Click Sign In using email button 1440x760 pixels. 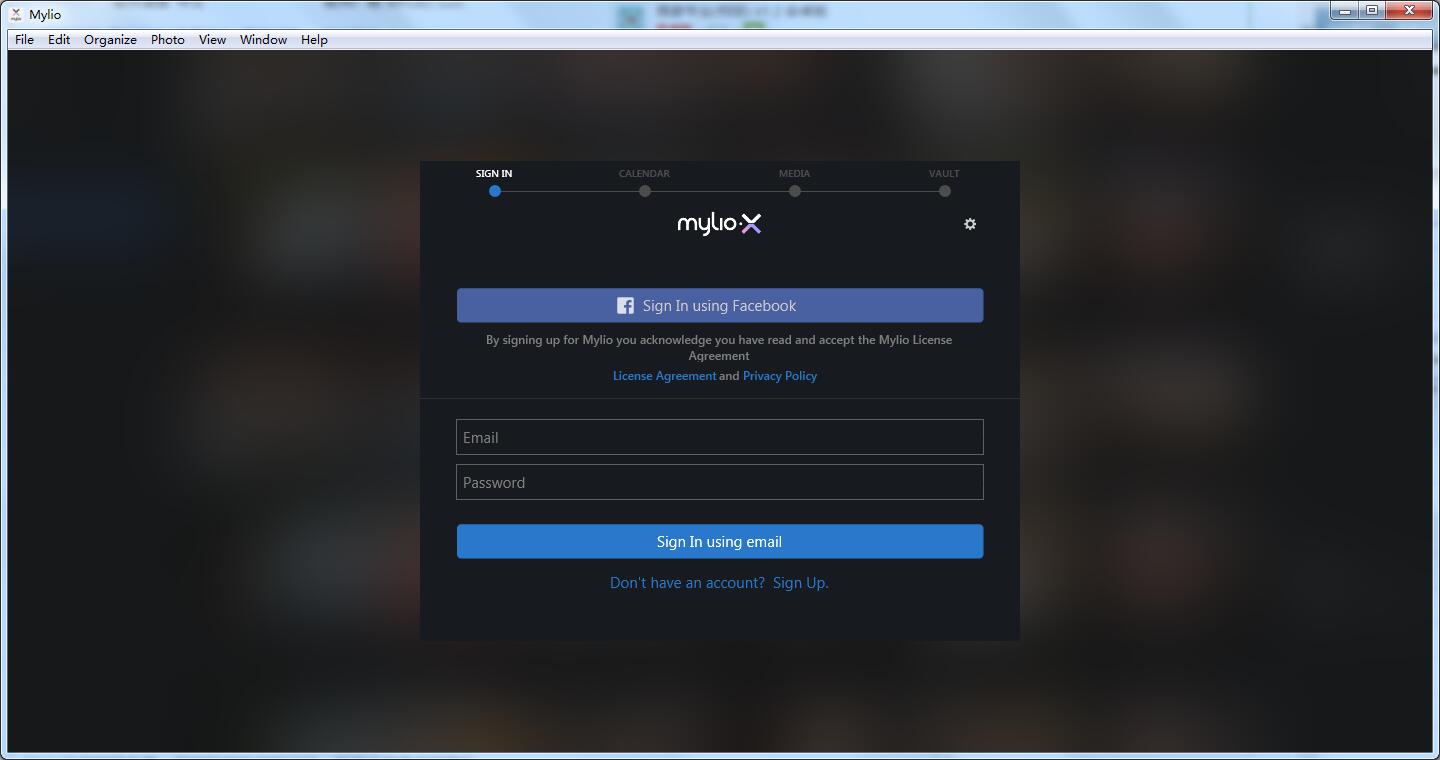click(720, 542)
